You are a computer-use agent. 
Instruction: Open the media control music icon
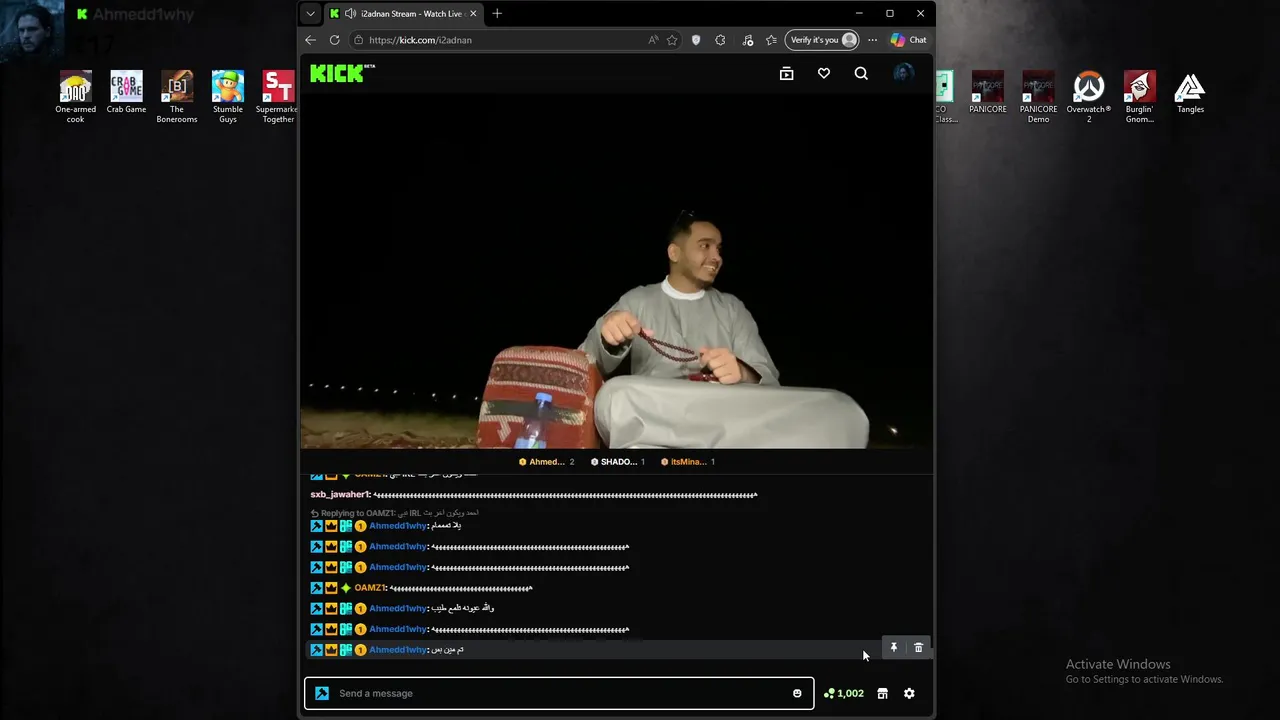click(748, 40)
